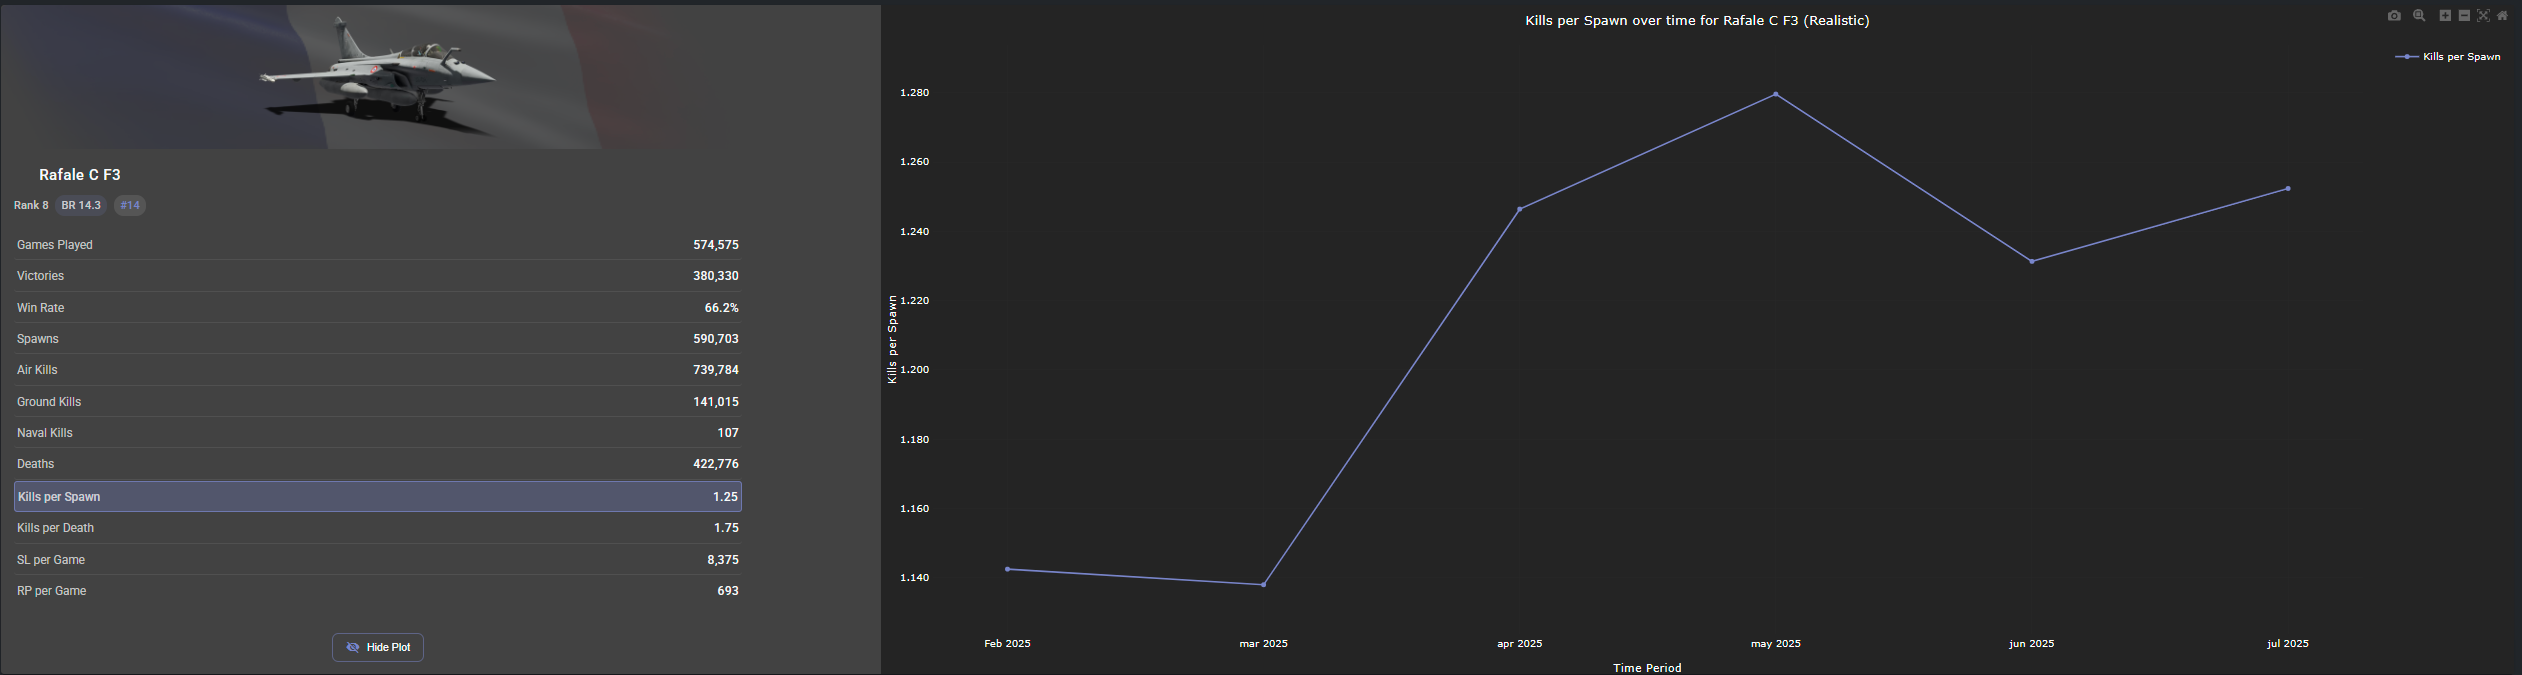Click the jun 2025 x-axis label

pos(2032,644)
